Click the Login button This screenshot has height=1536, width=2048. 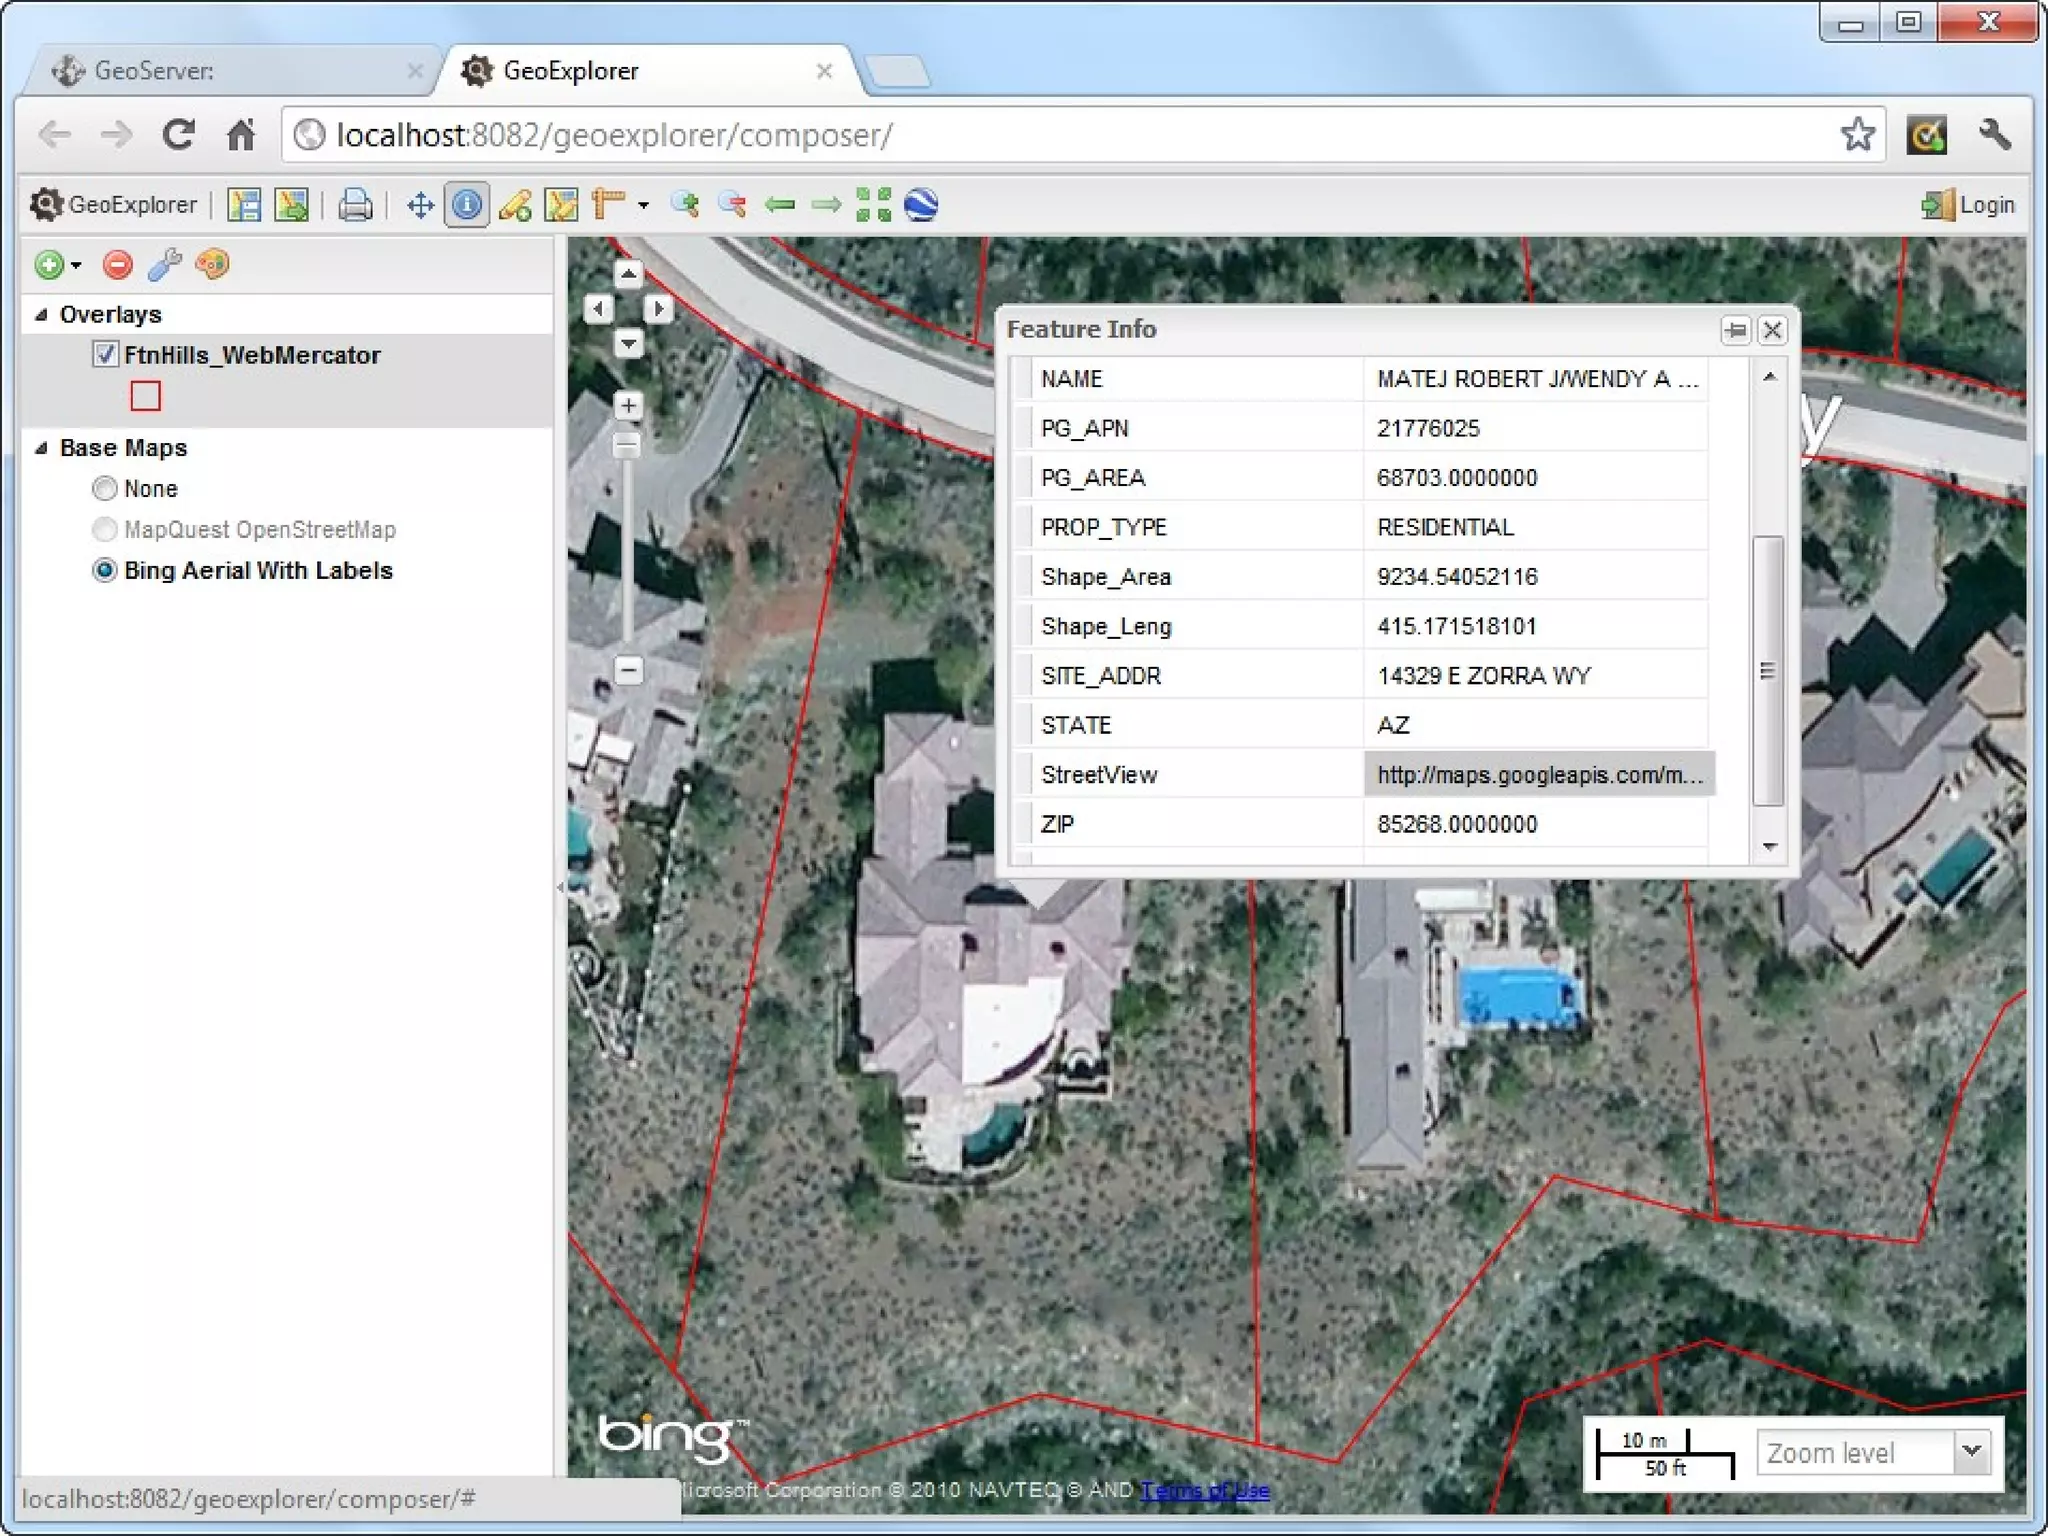coord(1968,205)
